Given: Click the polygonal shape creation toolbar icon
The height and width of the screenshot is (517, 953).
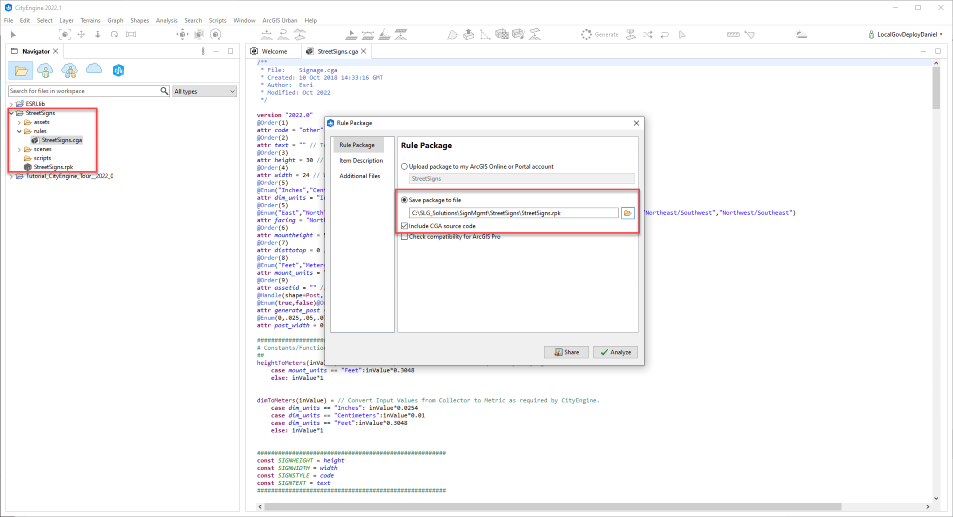Looking at the screenshot, I should click(x=452, y=35).
